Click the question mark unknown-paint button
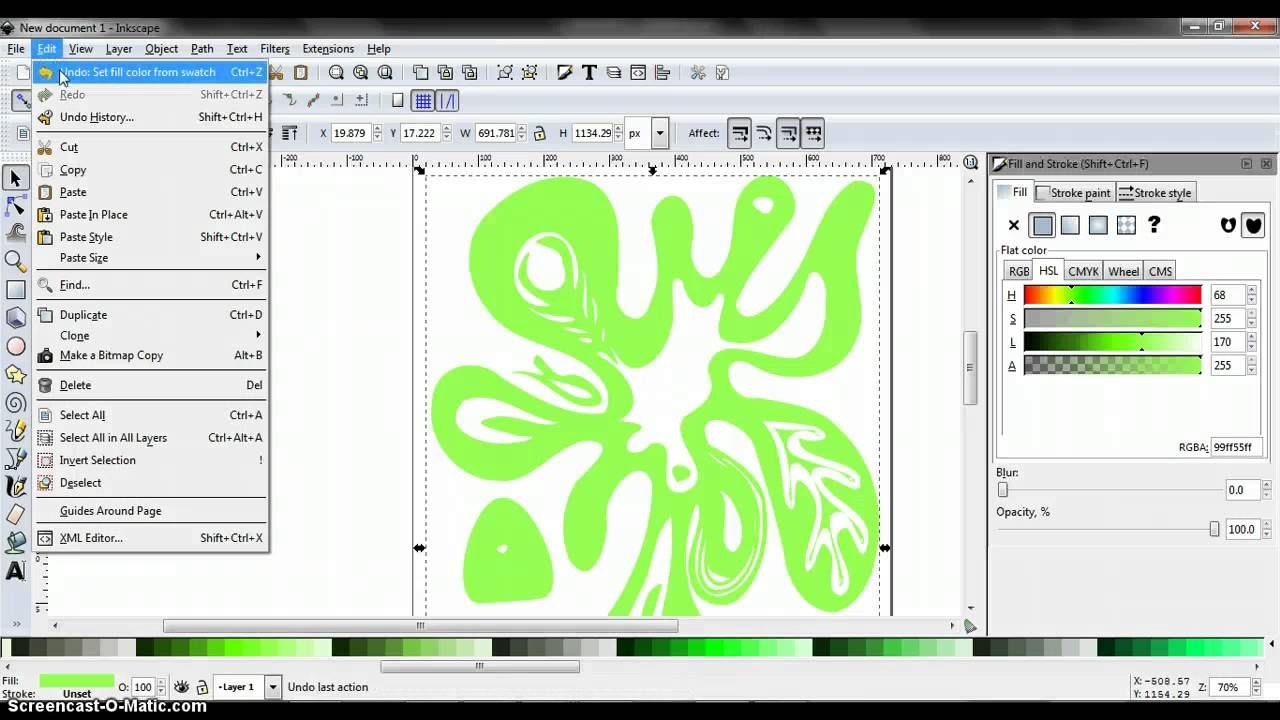Image resolution: width=1280 pixels, height=720 pixels. click(1154, 225)
